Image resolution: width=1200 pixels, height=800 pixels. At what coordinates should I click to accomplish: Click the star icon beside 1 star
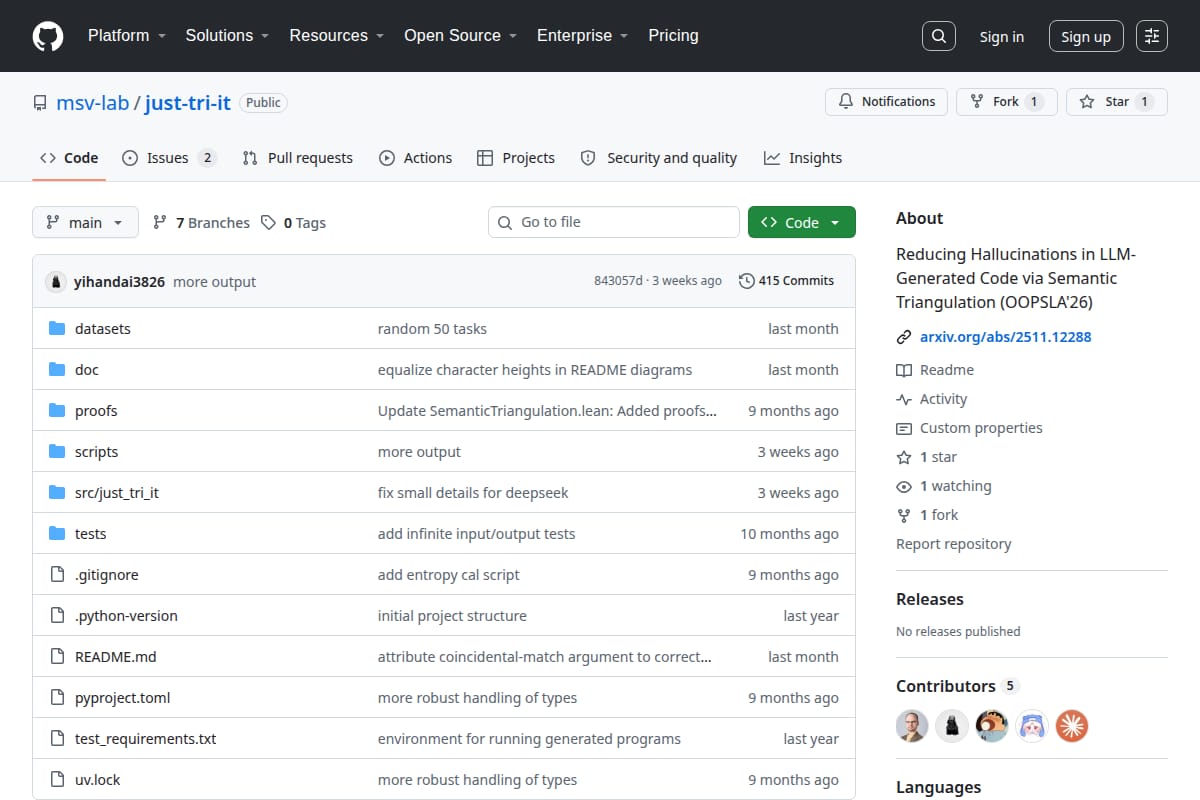pyautogui.click(x=904, y=457)
